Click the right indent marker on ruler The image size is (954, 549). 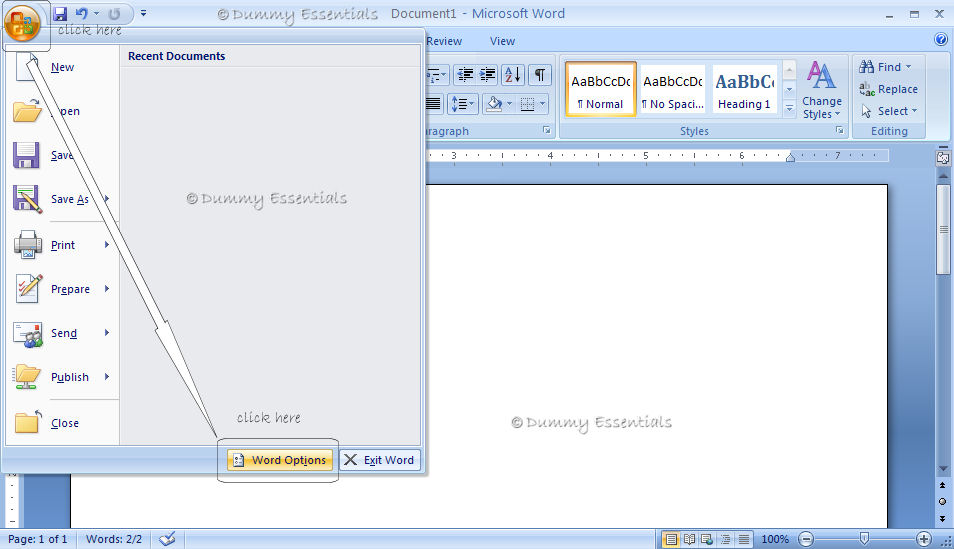790,158
